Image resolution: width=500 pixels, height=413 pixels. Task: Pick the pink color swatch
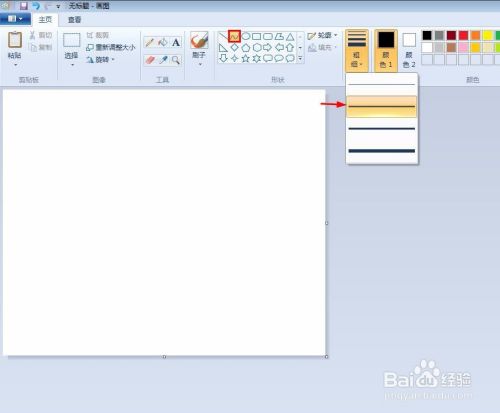tap(464, 47)
